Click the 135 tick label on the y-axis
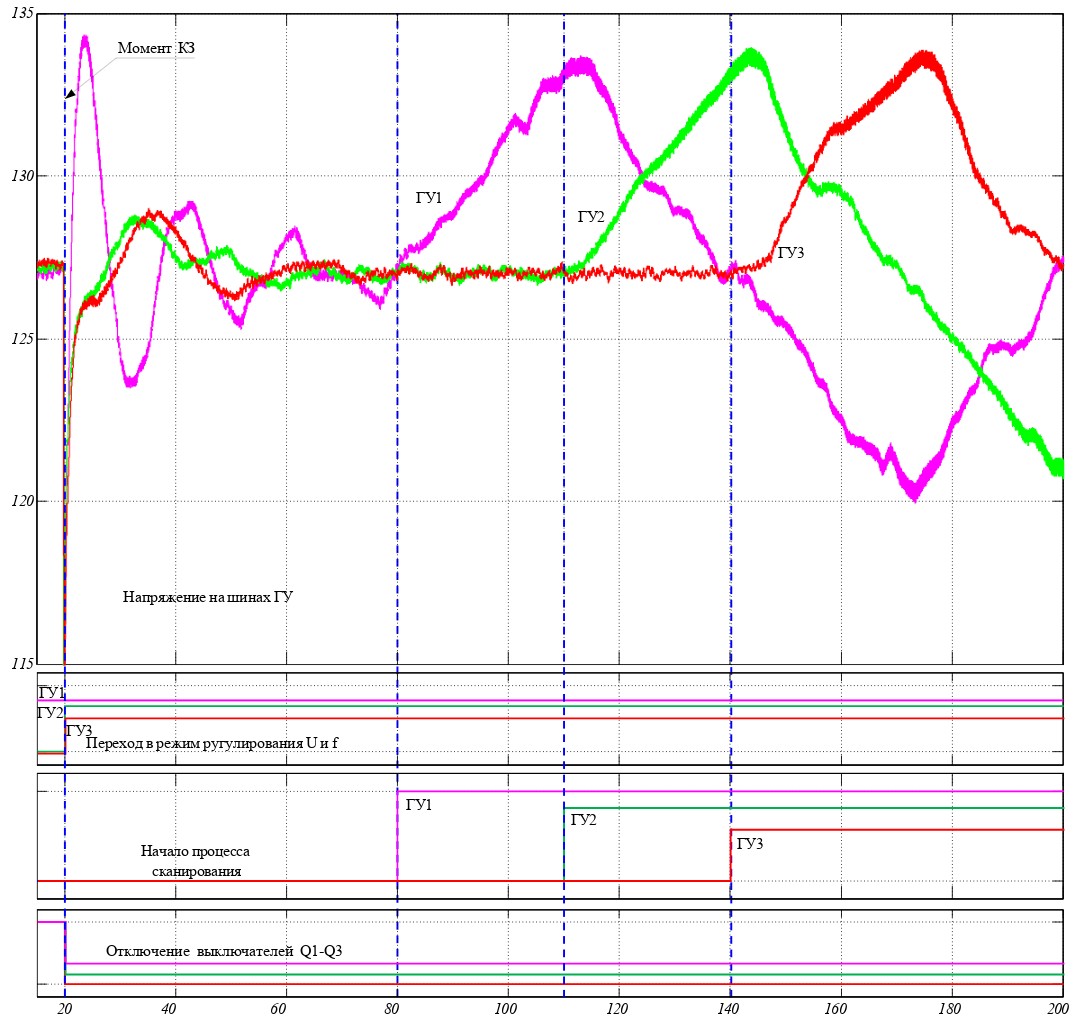The height and width of the screenshot is (1021, 1079). coord(20,14)
